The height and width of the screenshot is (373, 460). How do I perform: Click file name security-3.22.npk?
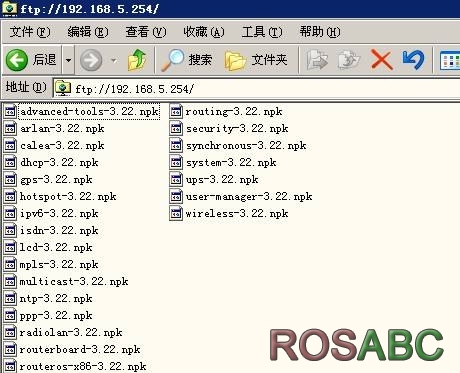click(x=237, y=128)
